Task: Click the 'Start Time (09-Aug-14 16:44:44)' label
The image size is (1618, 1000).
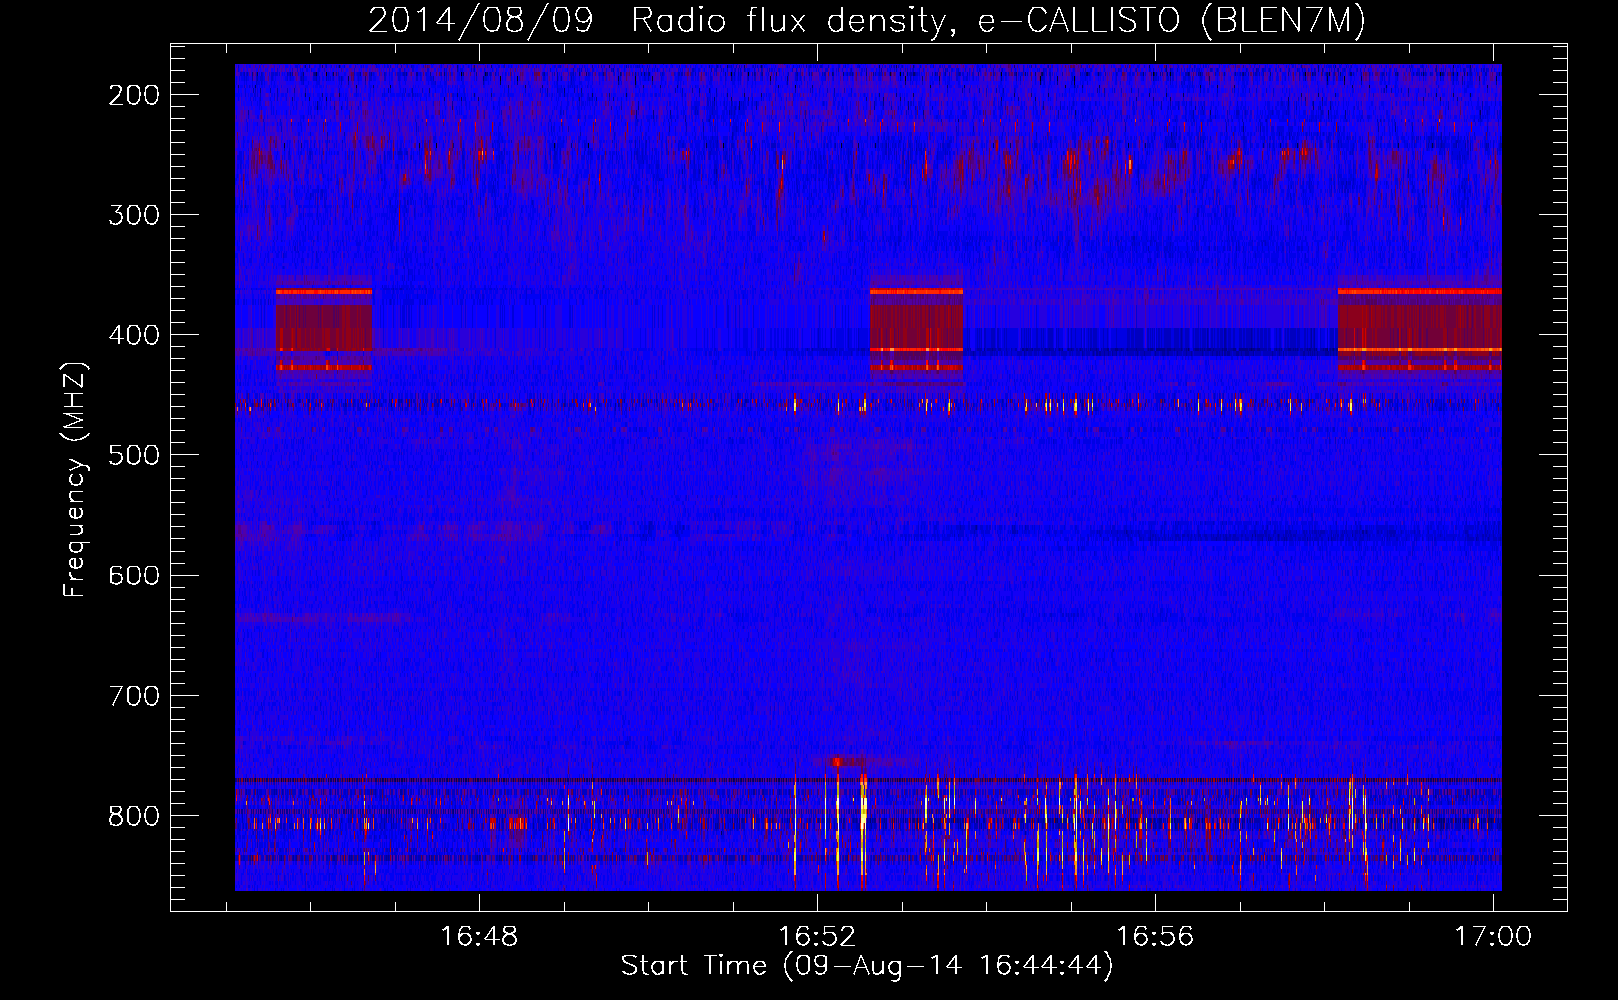Action: (x=867, y=966)
